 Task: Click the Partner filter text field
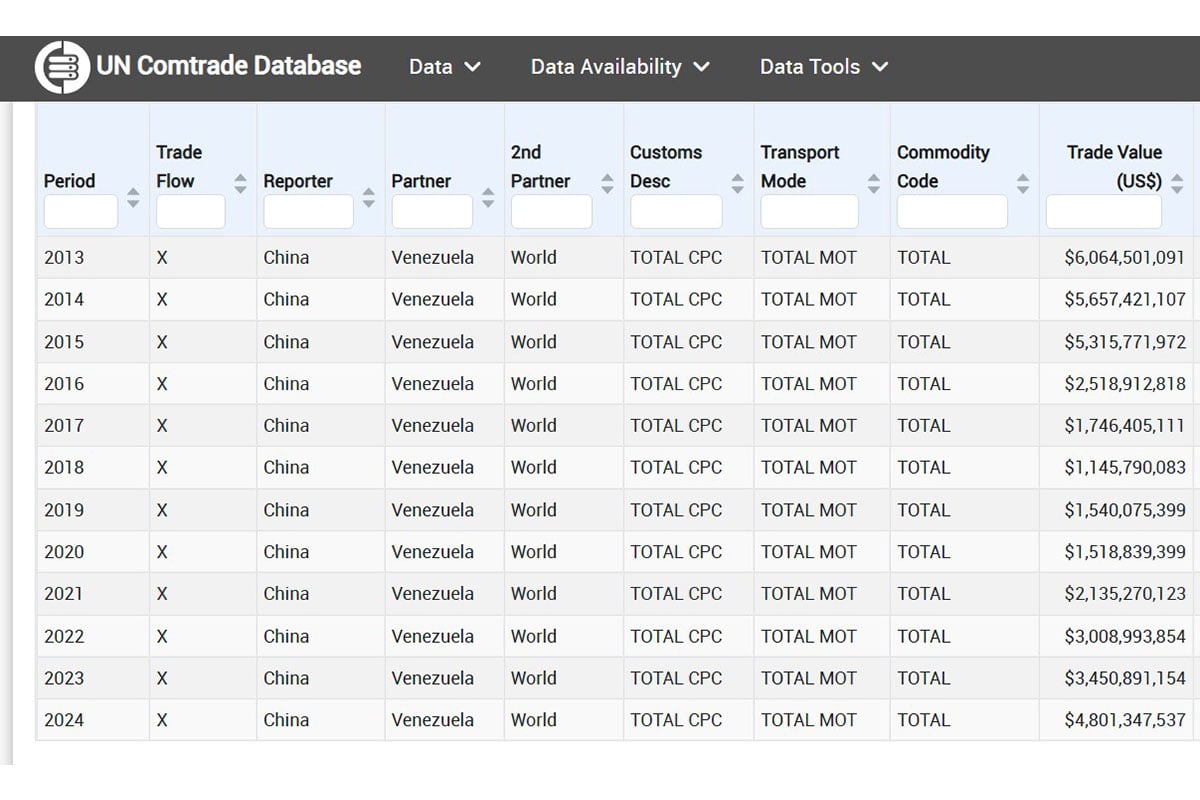(432, 212)
